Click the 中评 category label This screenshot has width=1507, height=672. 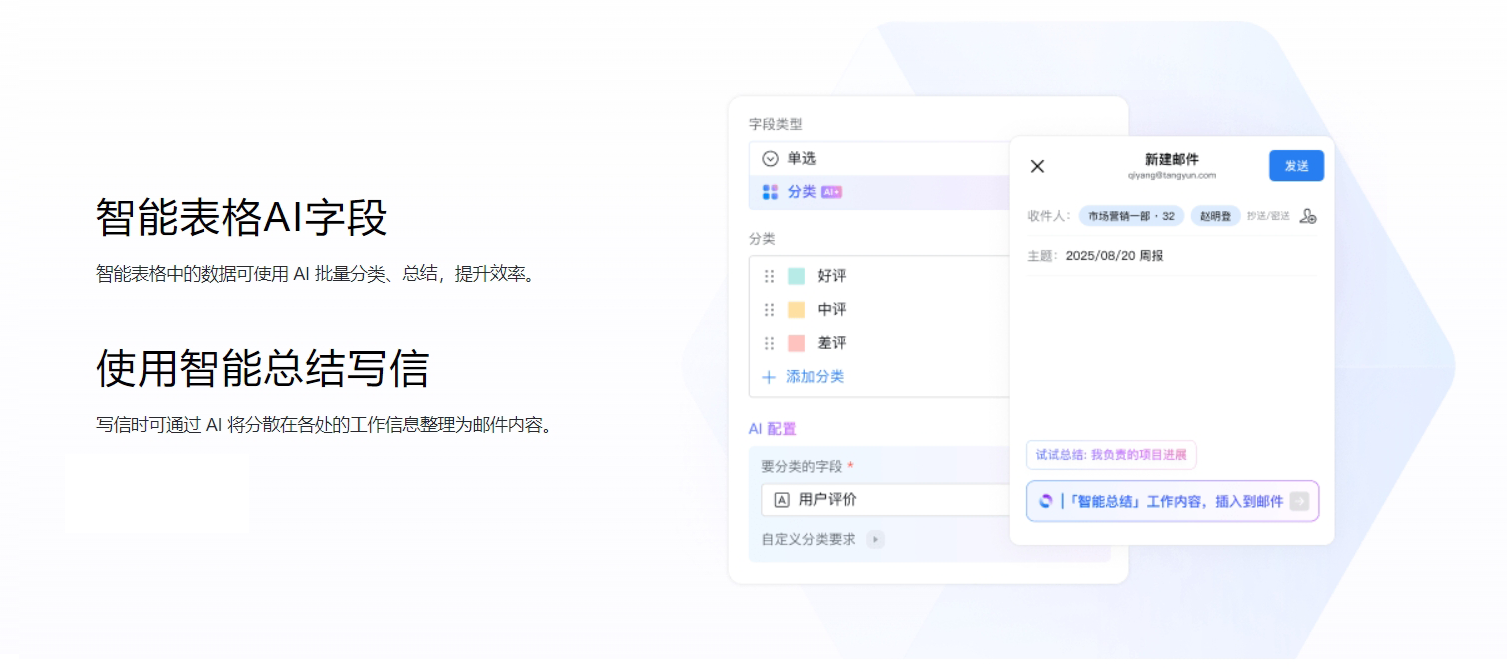pyautogui.click(x=832, y=310)
